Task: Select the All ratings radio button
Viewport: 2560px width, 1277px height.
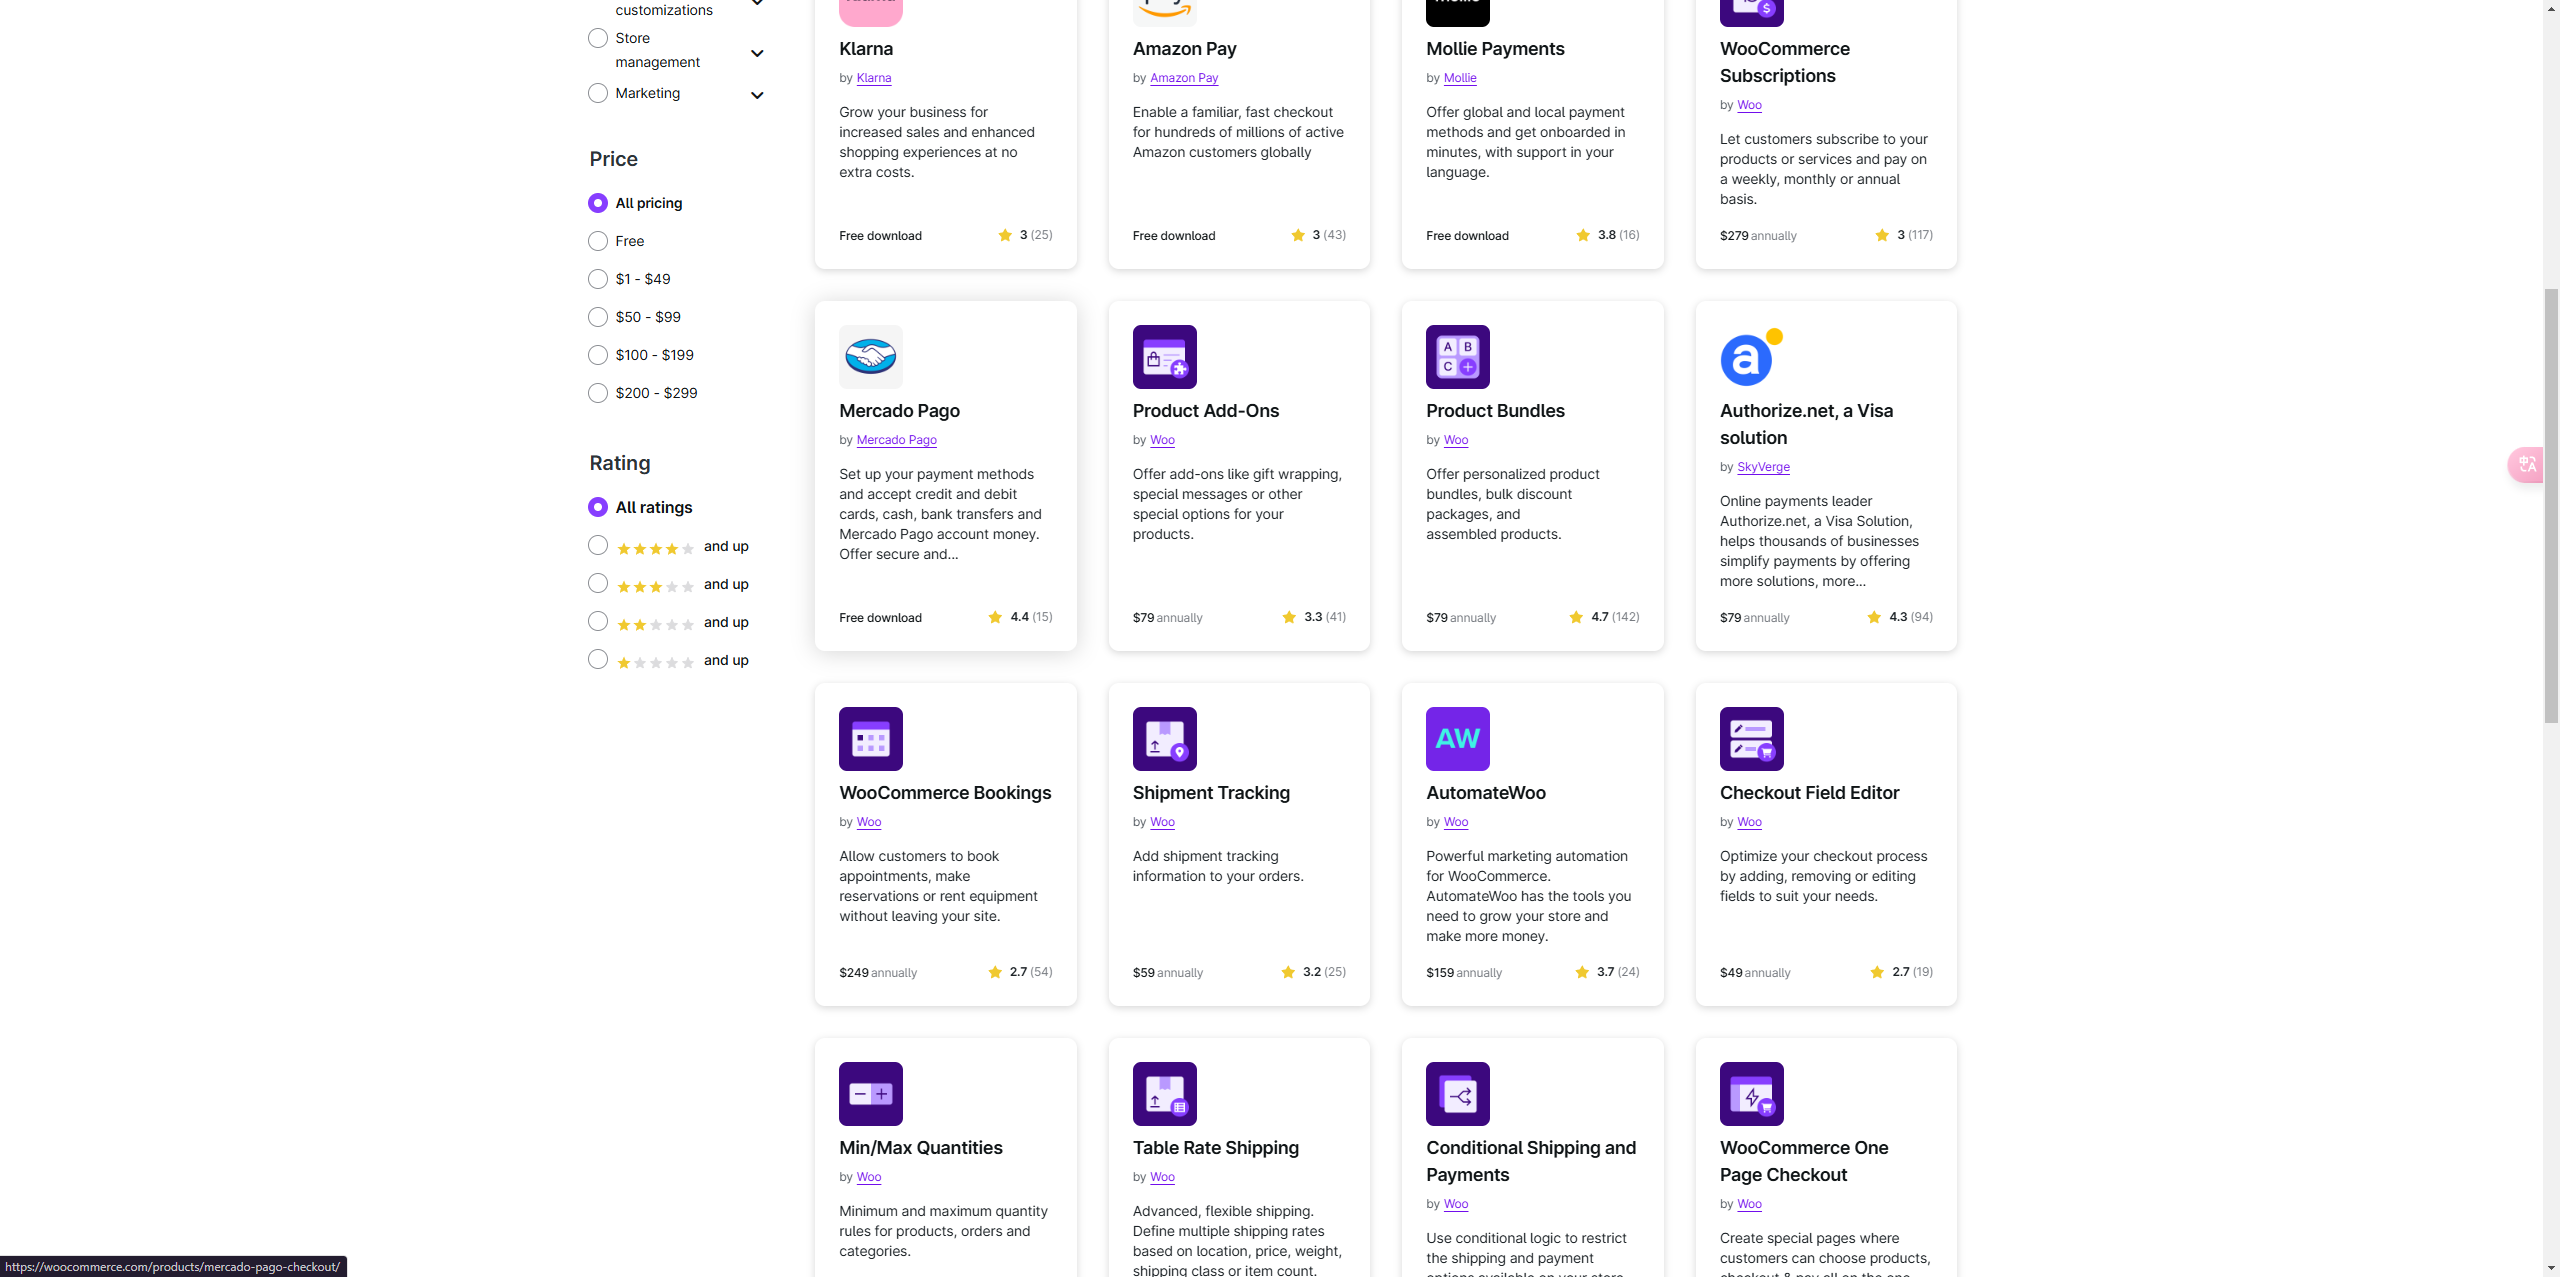Action: pyautogui.click(x=598, y=507)
